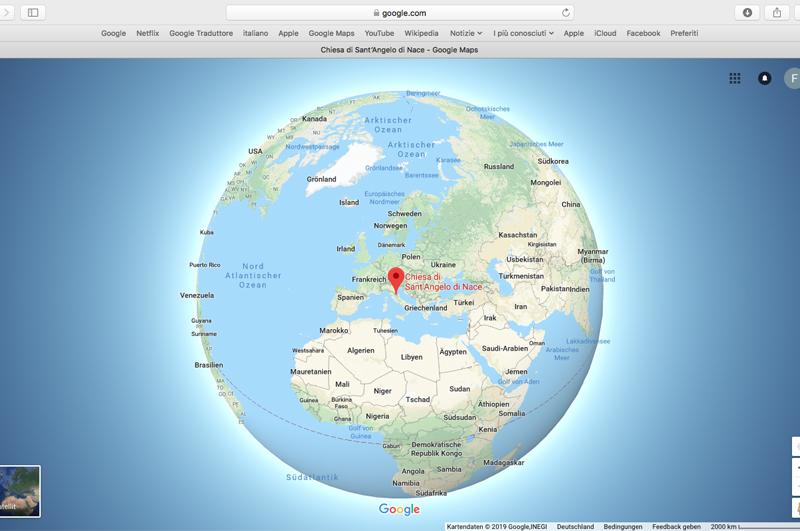Click the Bedingungen footer link
Viewport: 800px width, 531px height.
click(623, 526)
